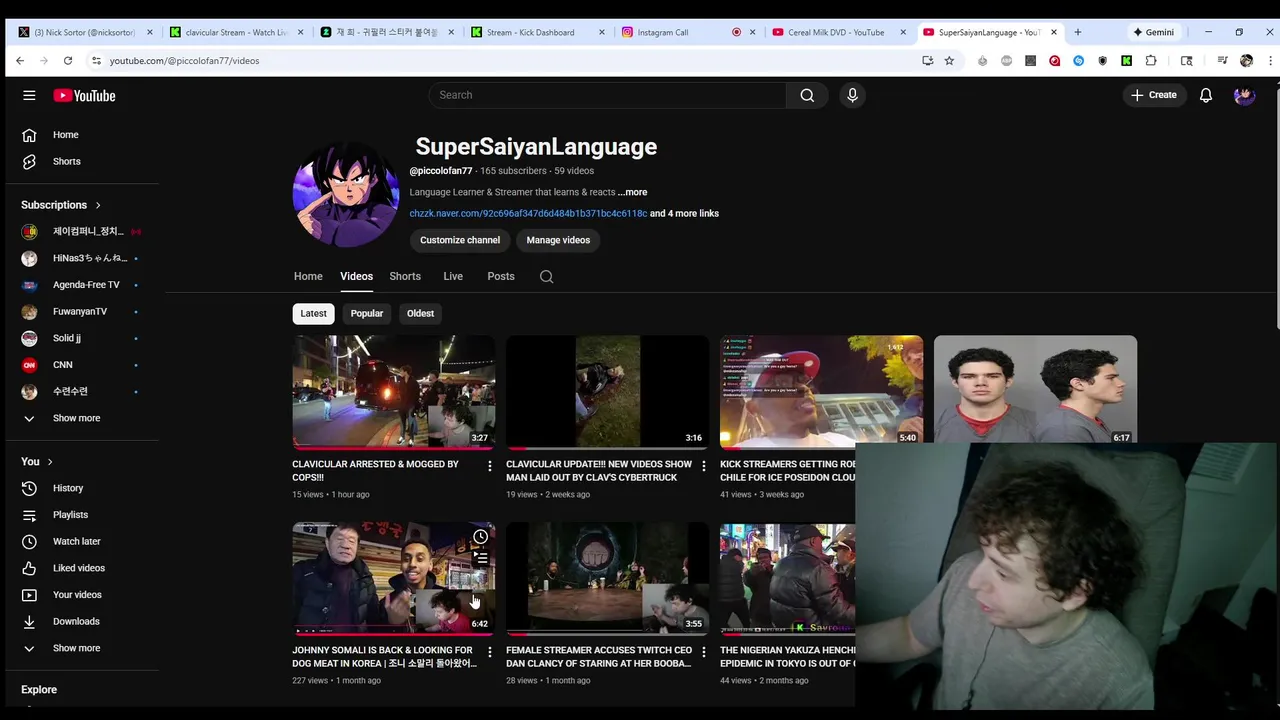Image resolution: width=1280 pixels, height=720 pixels.
Task: Switch to the channel Home tab
Action: coord(308,277)
